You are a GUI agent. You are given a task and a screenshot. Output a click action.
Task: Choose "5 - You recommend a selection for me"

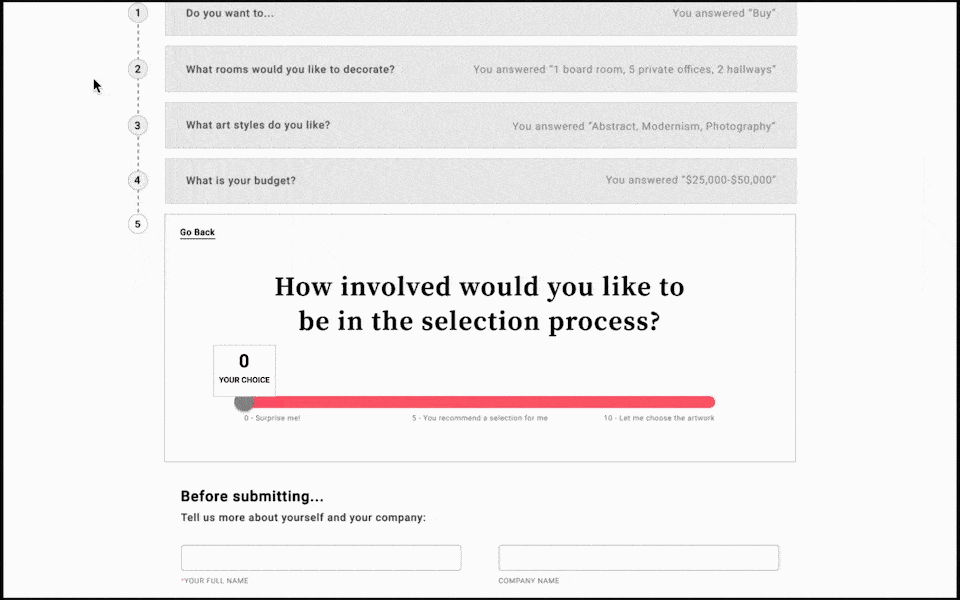480,418
